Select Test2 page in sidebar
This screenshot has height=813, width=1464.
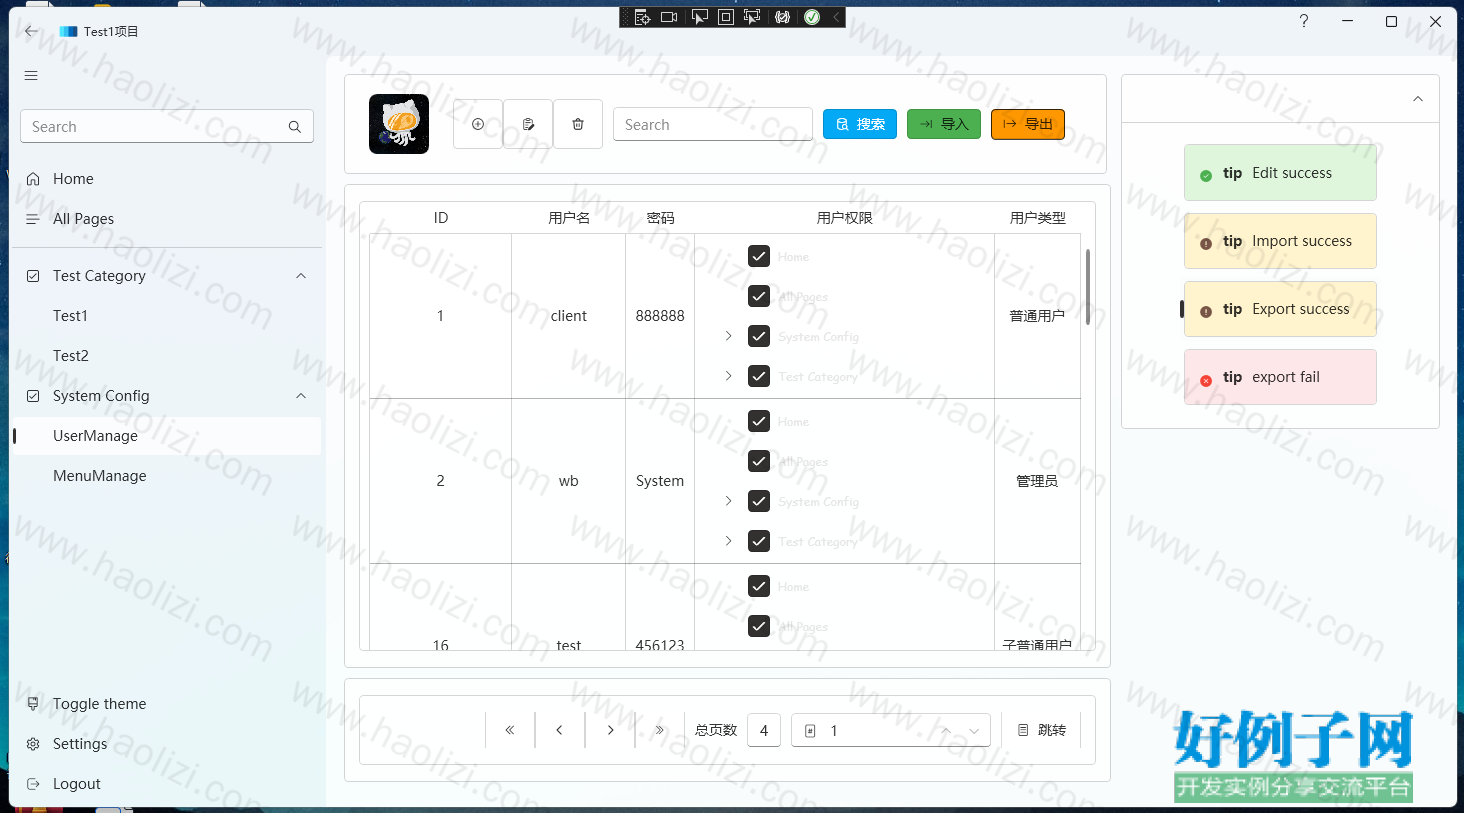pos(166,356)
